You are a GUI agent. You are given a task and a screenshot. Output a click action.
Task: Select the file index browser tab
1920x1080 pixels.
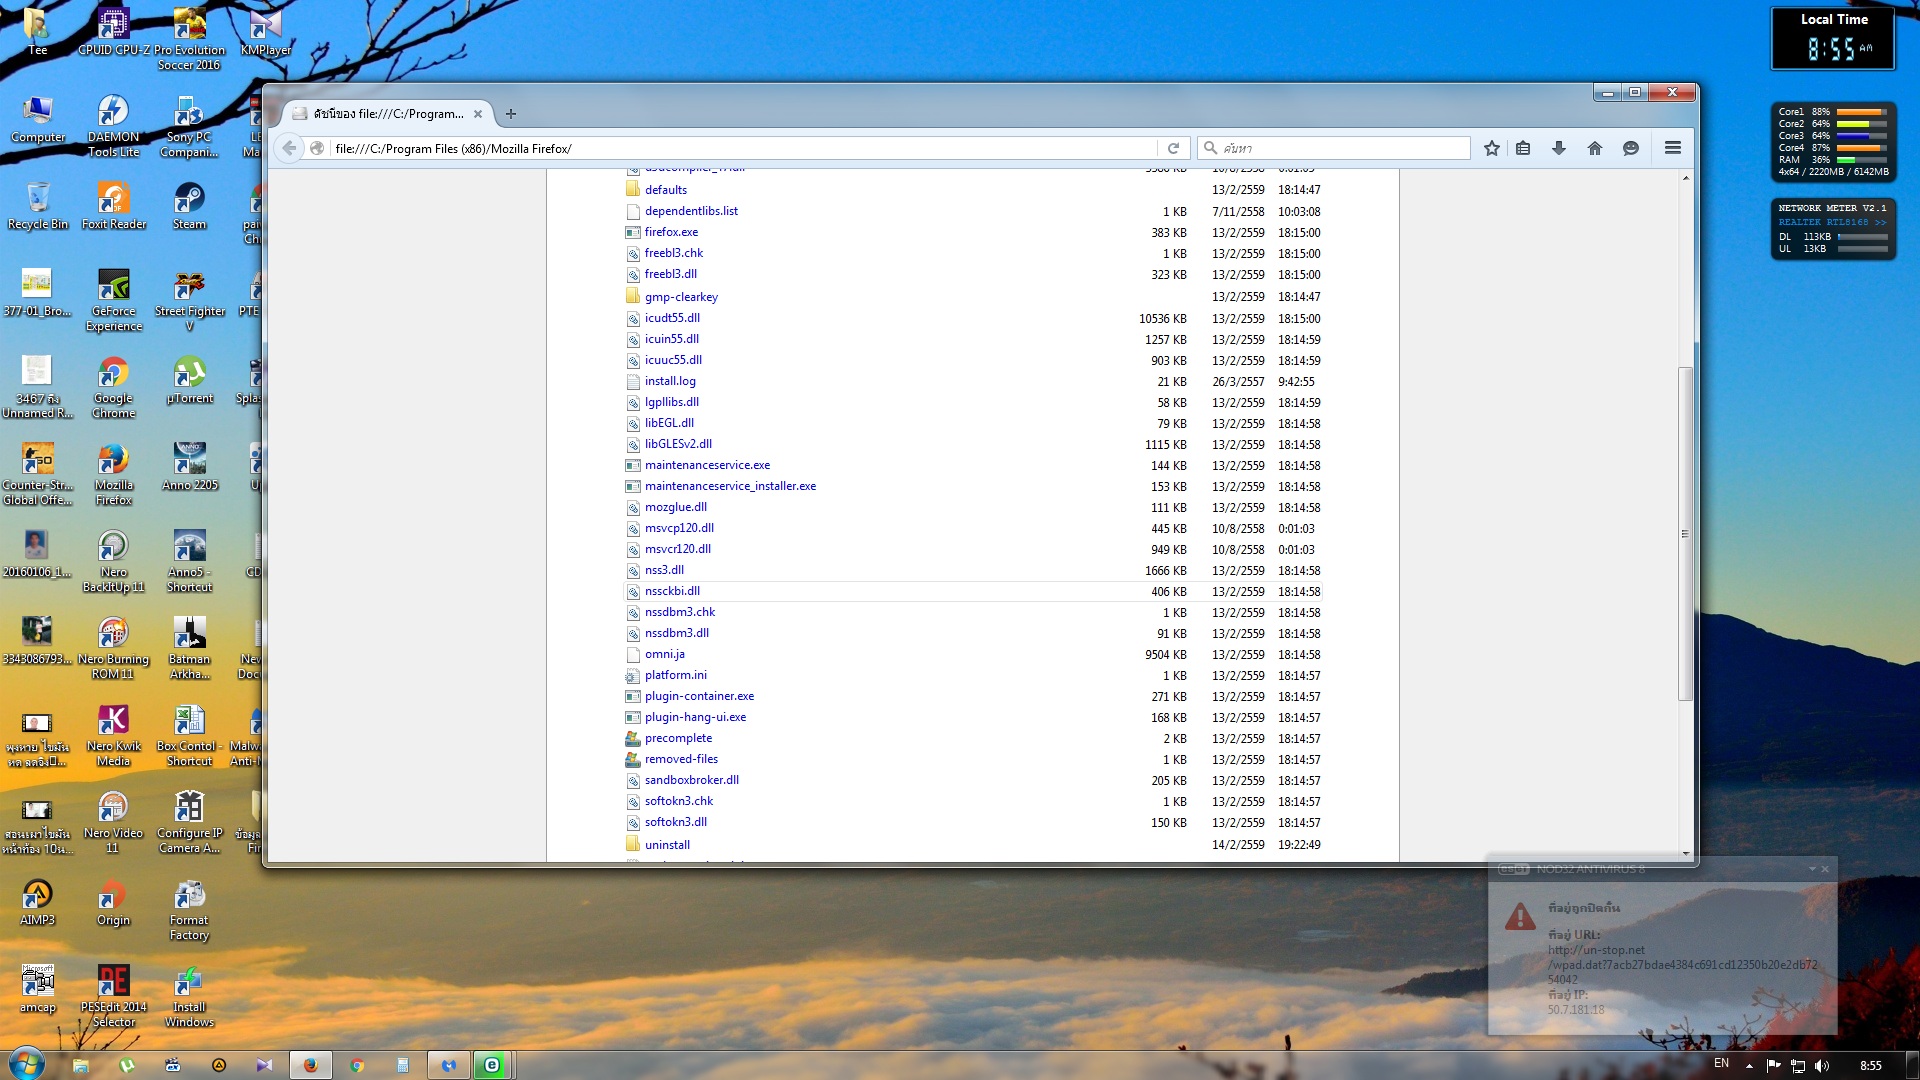(x=387, y=114)
